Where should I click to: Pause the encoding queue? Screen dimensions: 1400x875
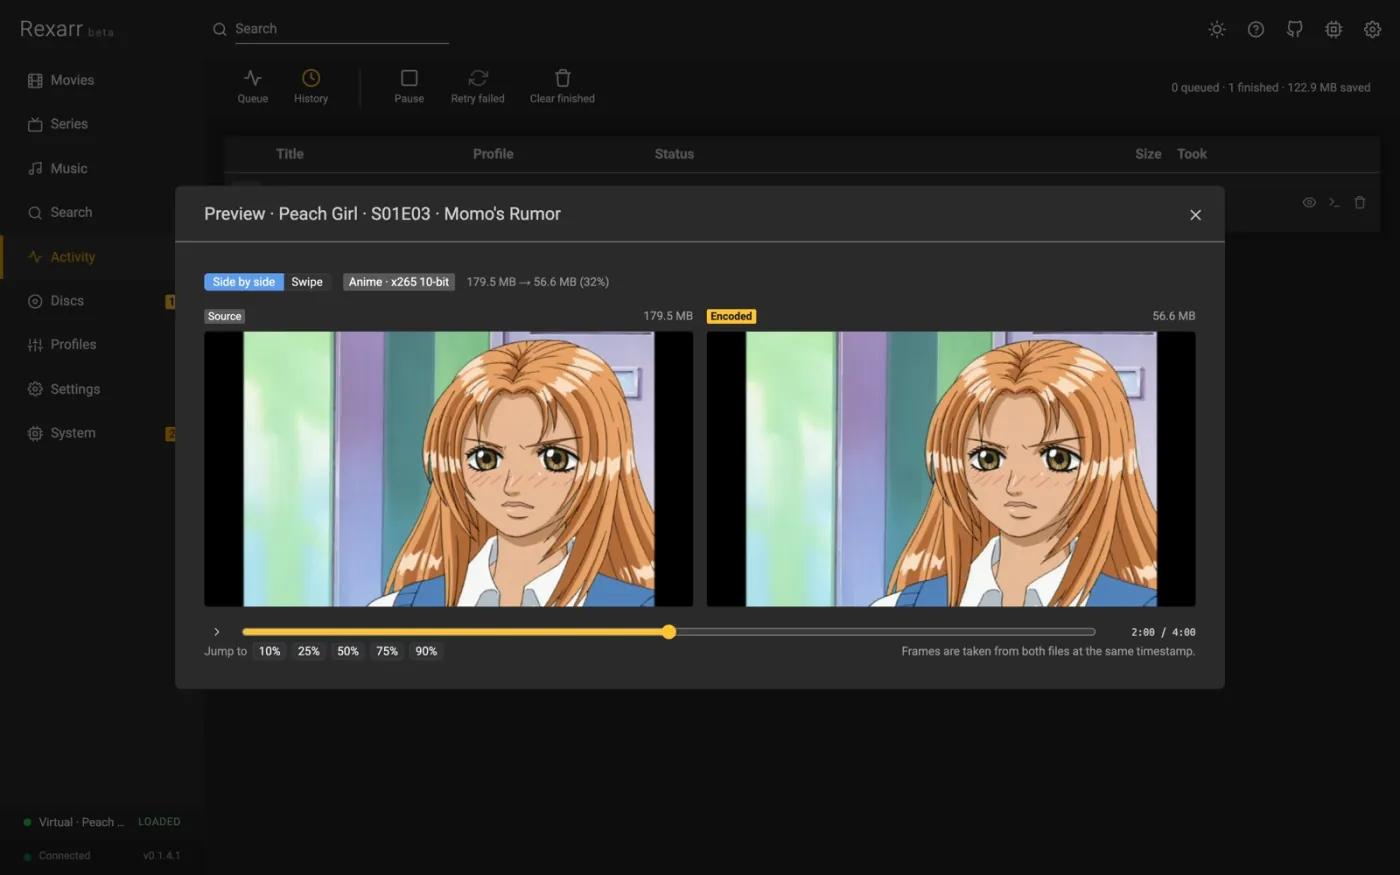(x=409, y=86)
